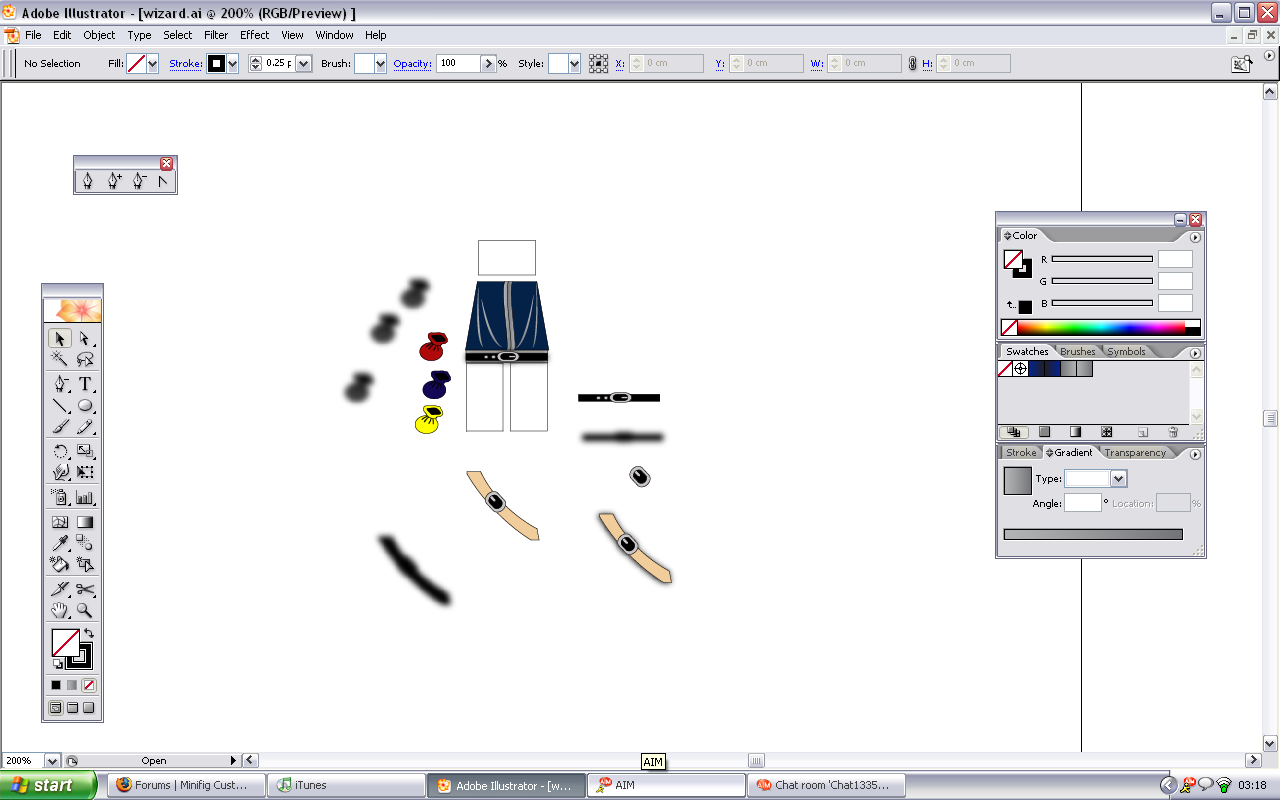Select the Pencil tool
Screen dimensions: 1280x800
click(x=85, y=427)
